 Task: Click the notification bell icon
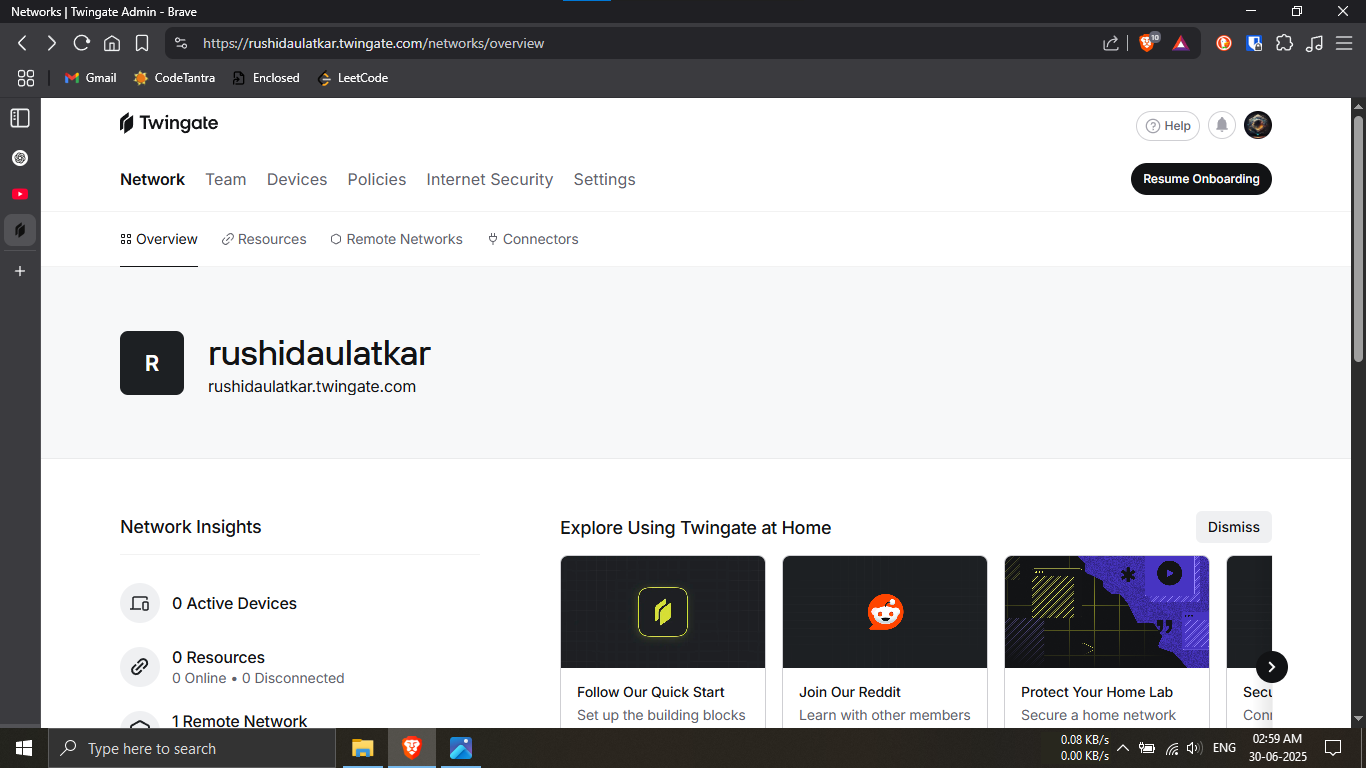click(1221, 125)
